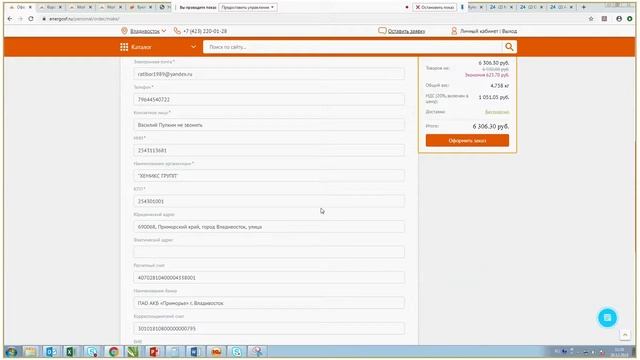Open Outlook from the taskbar
640x360 pixels.
click(51, 351)
